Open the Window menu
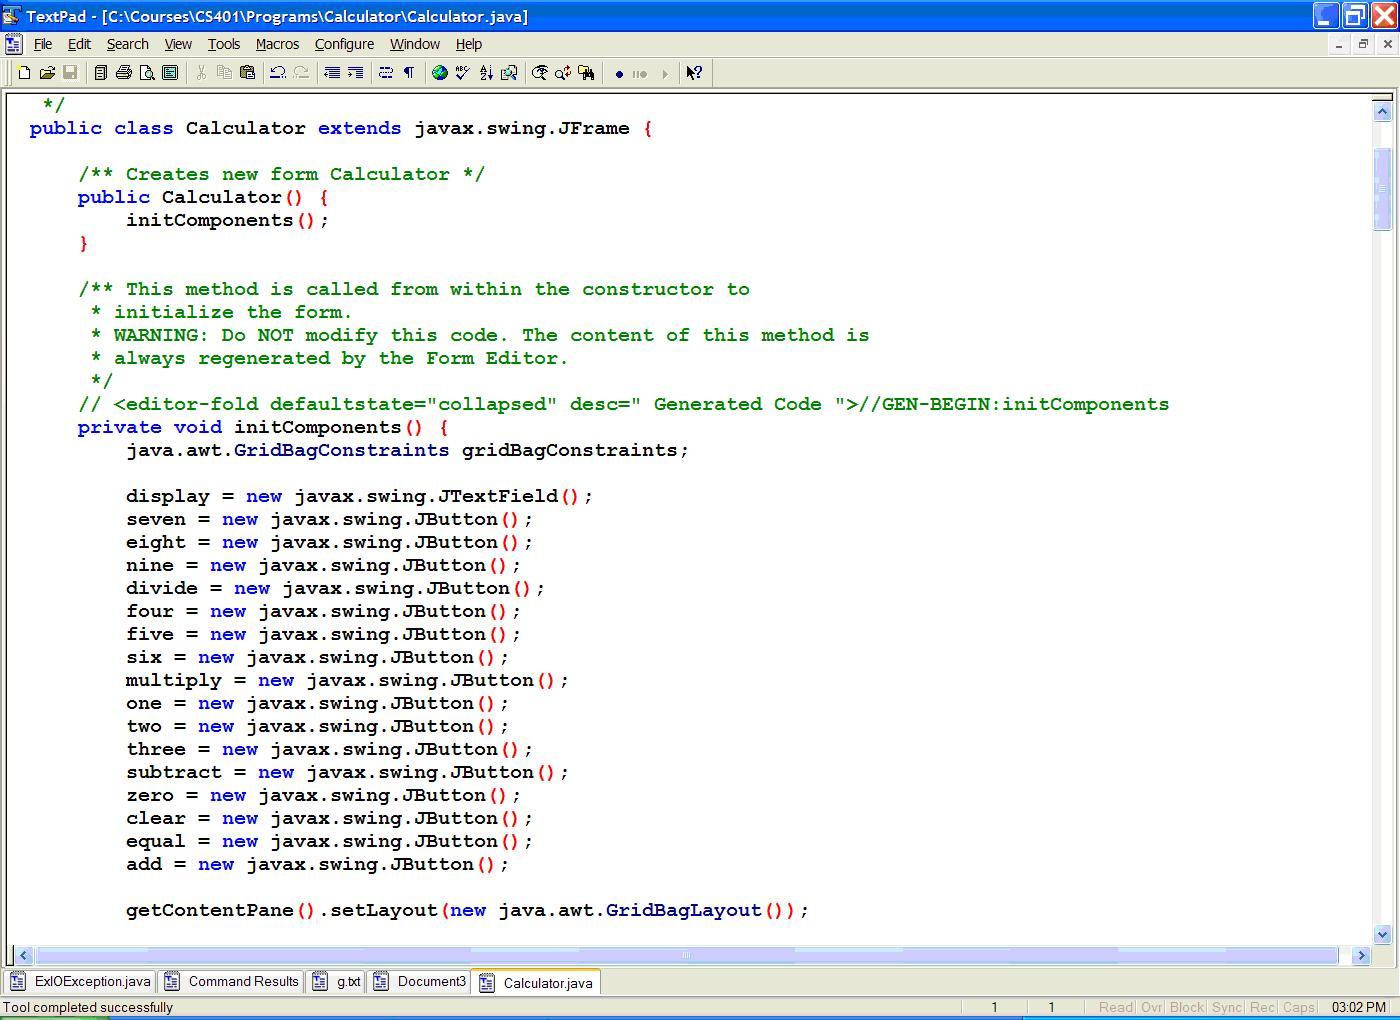Image resolution: width=1400 pixels, height=1020 pixels. pyautogui.click(x=415, y=44)
